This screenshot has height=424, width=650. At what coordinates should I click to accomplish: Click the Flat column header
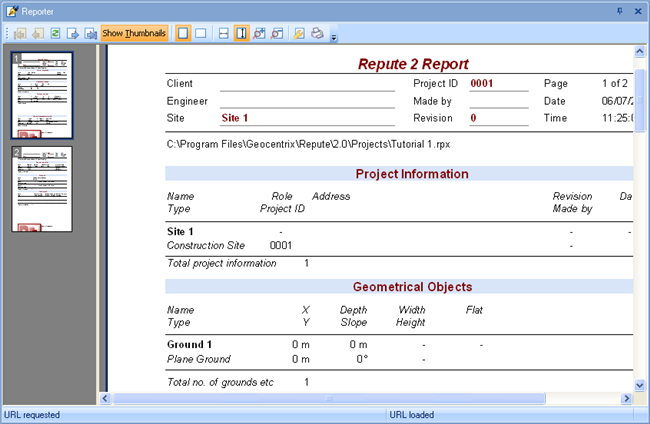pyautogui.click(x=474, y=310)
